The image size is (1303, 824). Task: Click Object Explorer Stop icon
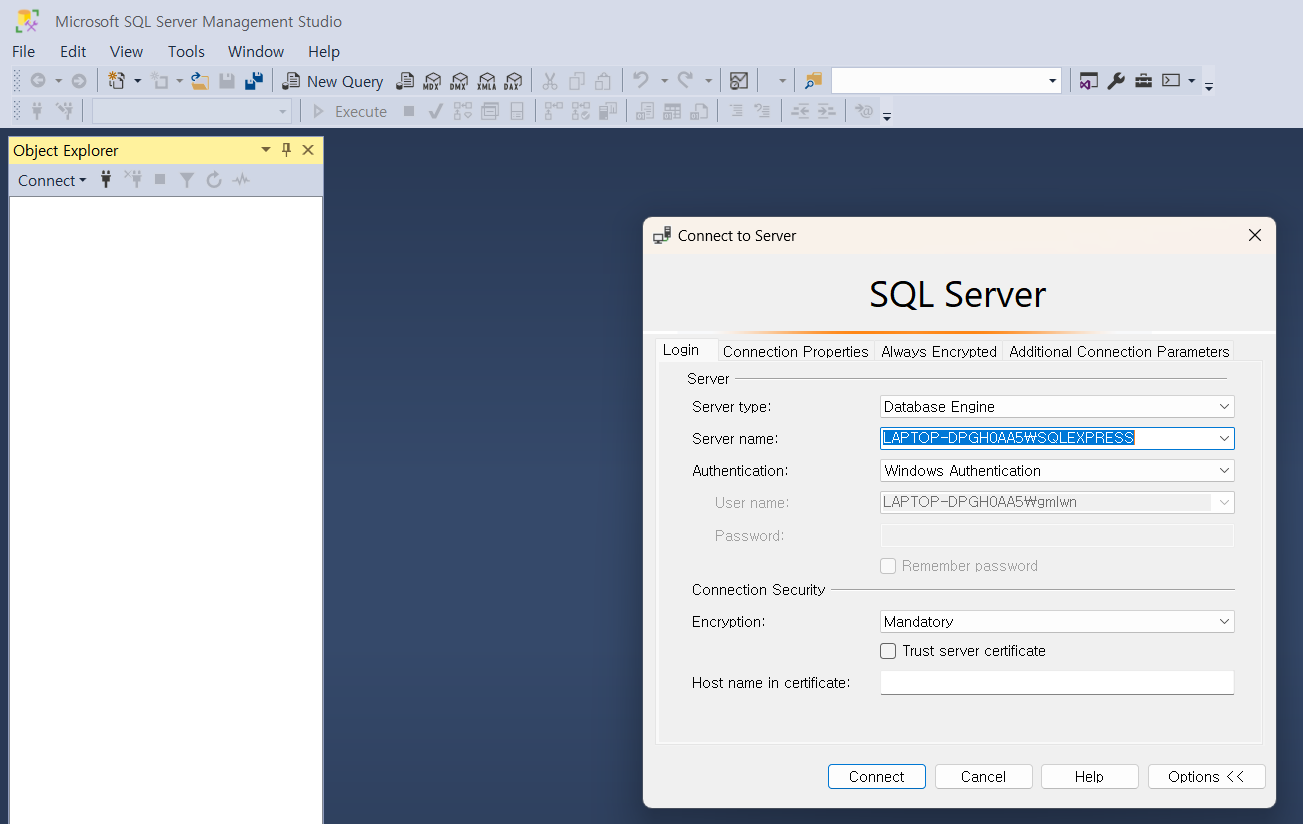[x=160, y=180]
